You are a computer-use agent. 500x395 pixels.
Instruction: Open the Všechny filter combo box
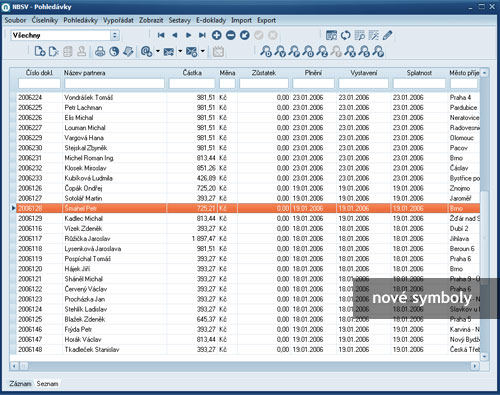(x=65, y=35)
